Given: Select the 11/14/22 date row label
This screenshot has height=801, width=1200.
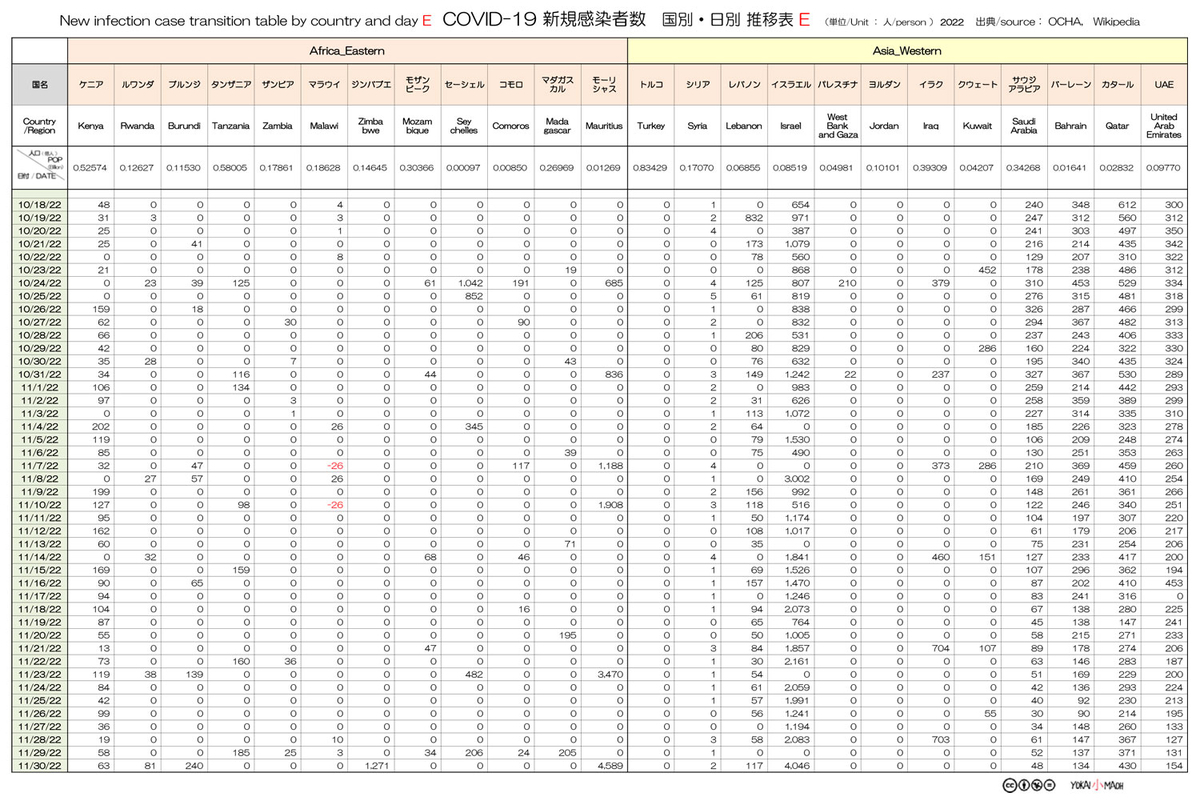Looking at the screenshot, I should [40, 555].
